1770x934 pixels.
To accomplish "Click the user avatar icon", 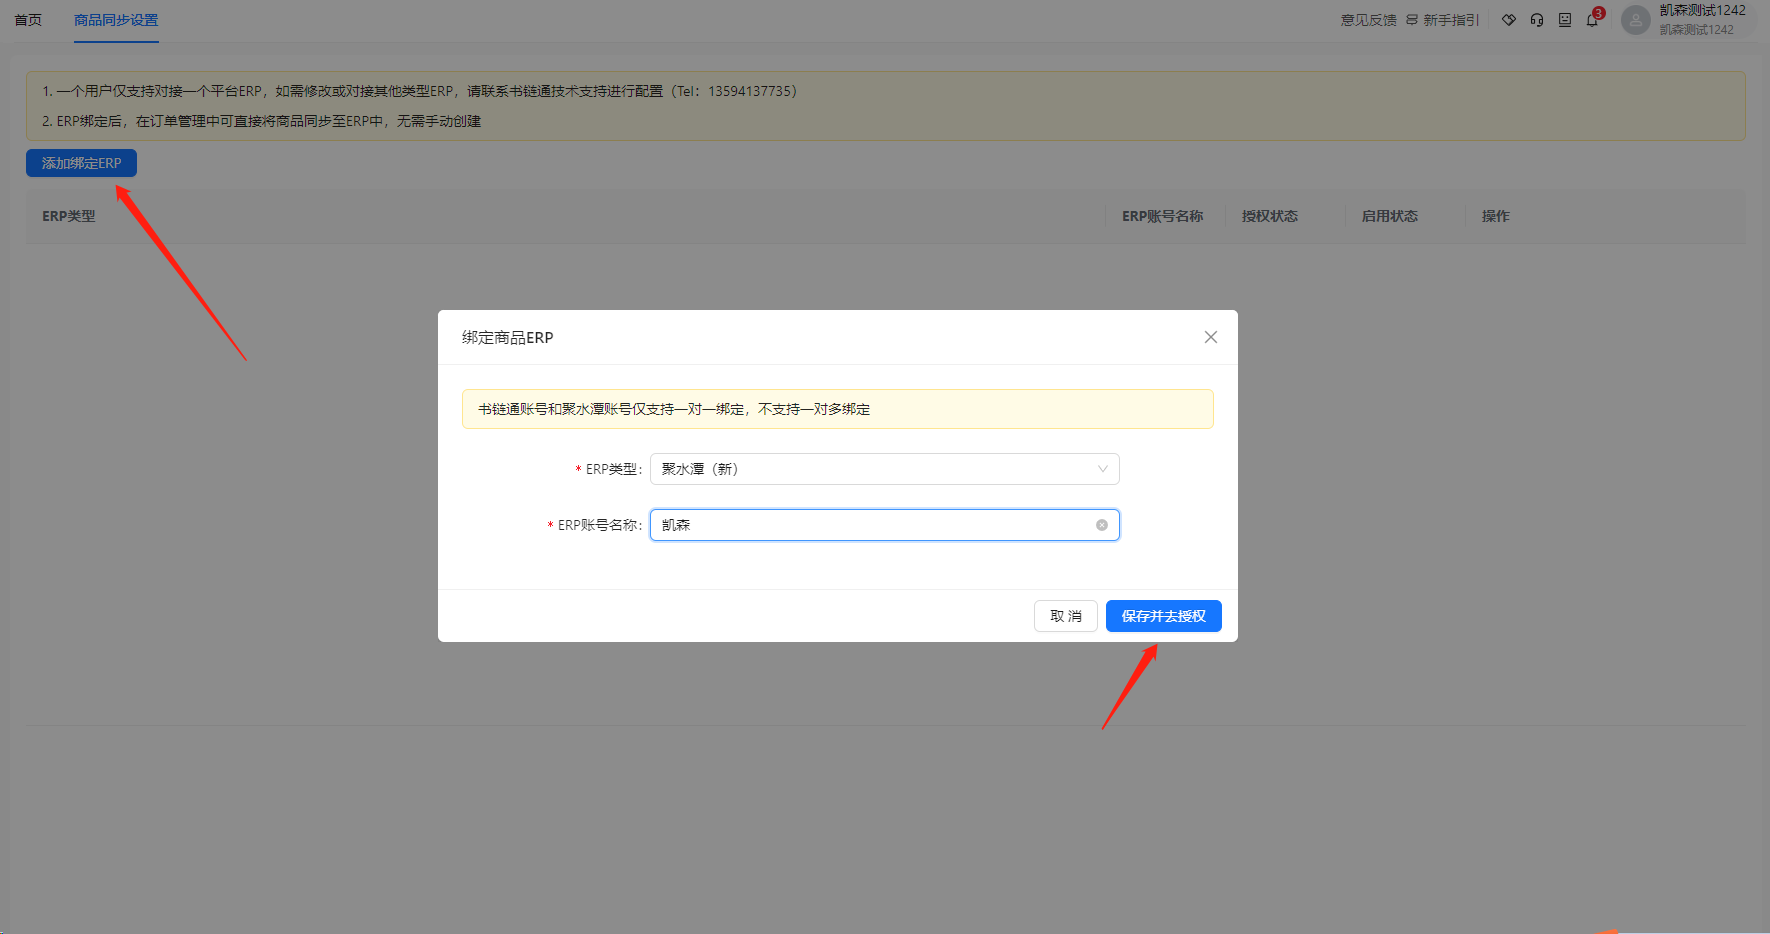I will [x=1636, y=20].
